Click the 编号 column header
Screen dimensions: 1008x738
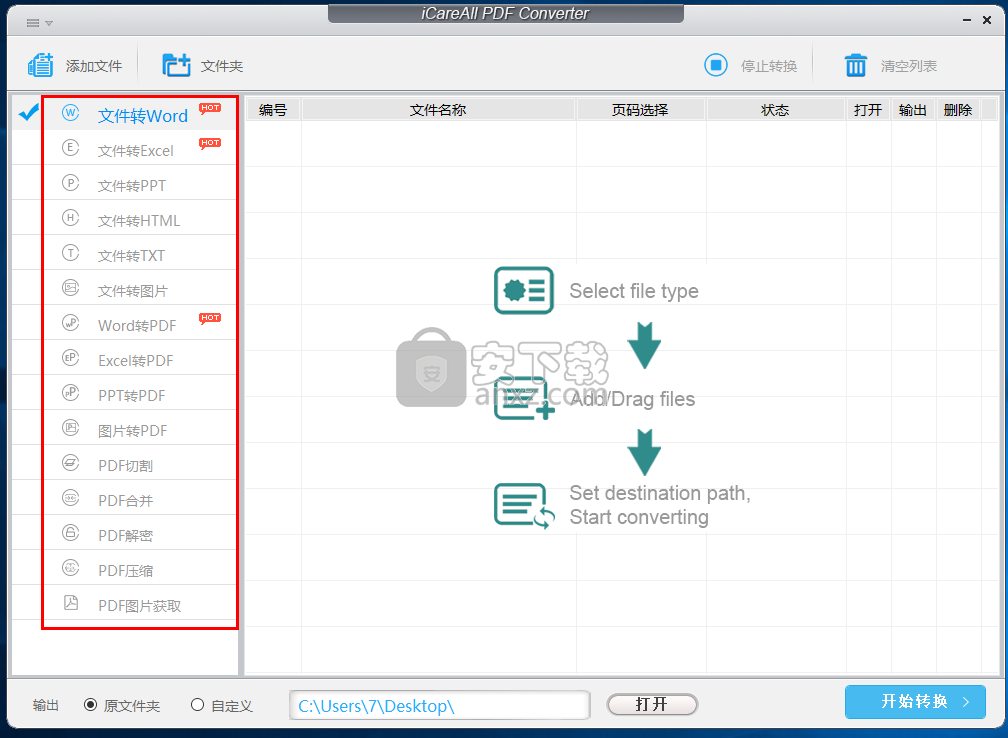coord(273,110)
